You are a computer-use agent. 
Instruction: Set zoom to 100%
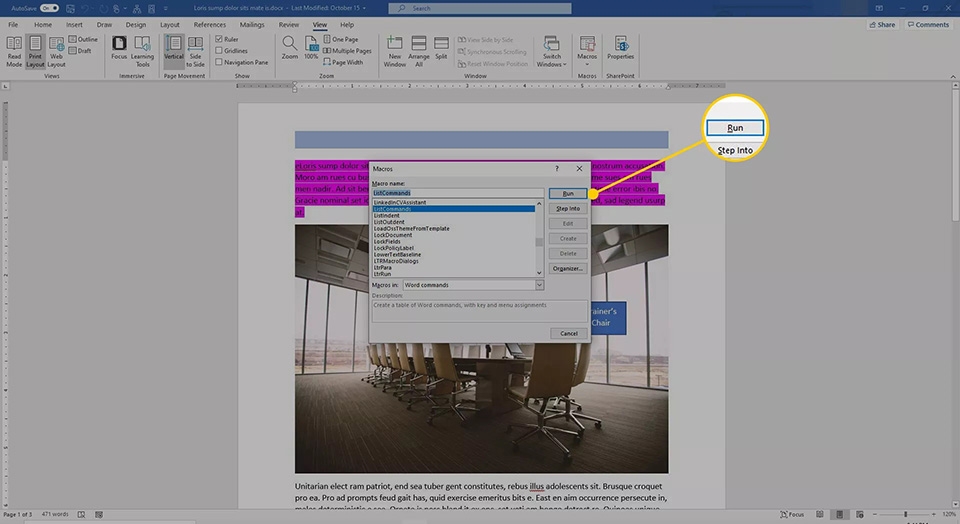(x=312, y=48)
